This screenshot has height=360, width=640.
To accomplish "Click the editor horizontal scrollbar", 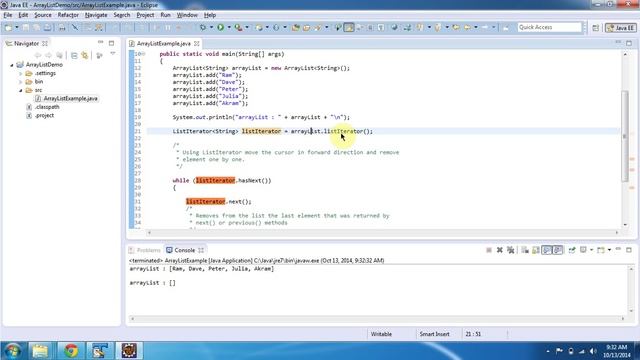I will click(x=383, y=233).
